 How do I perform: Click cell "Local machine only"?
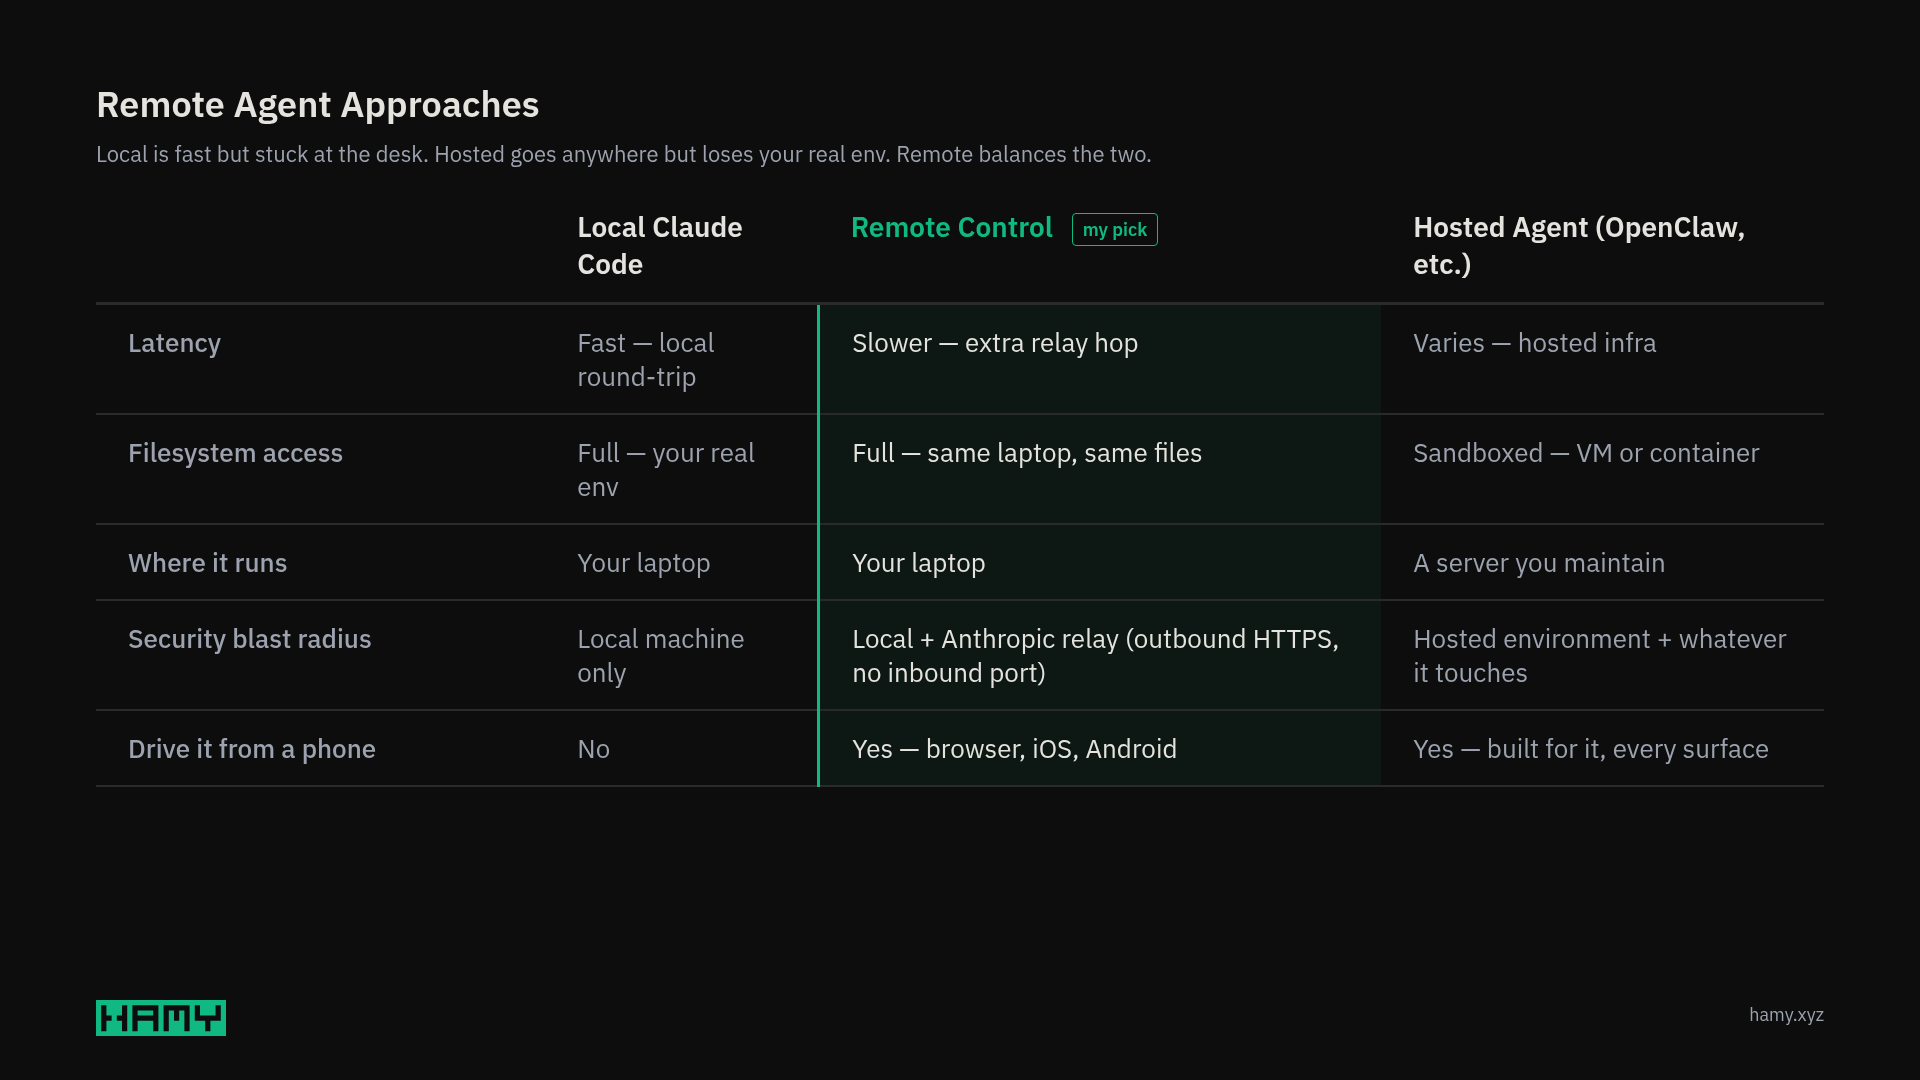click(661, 656)
